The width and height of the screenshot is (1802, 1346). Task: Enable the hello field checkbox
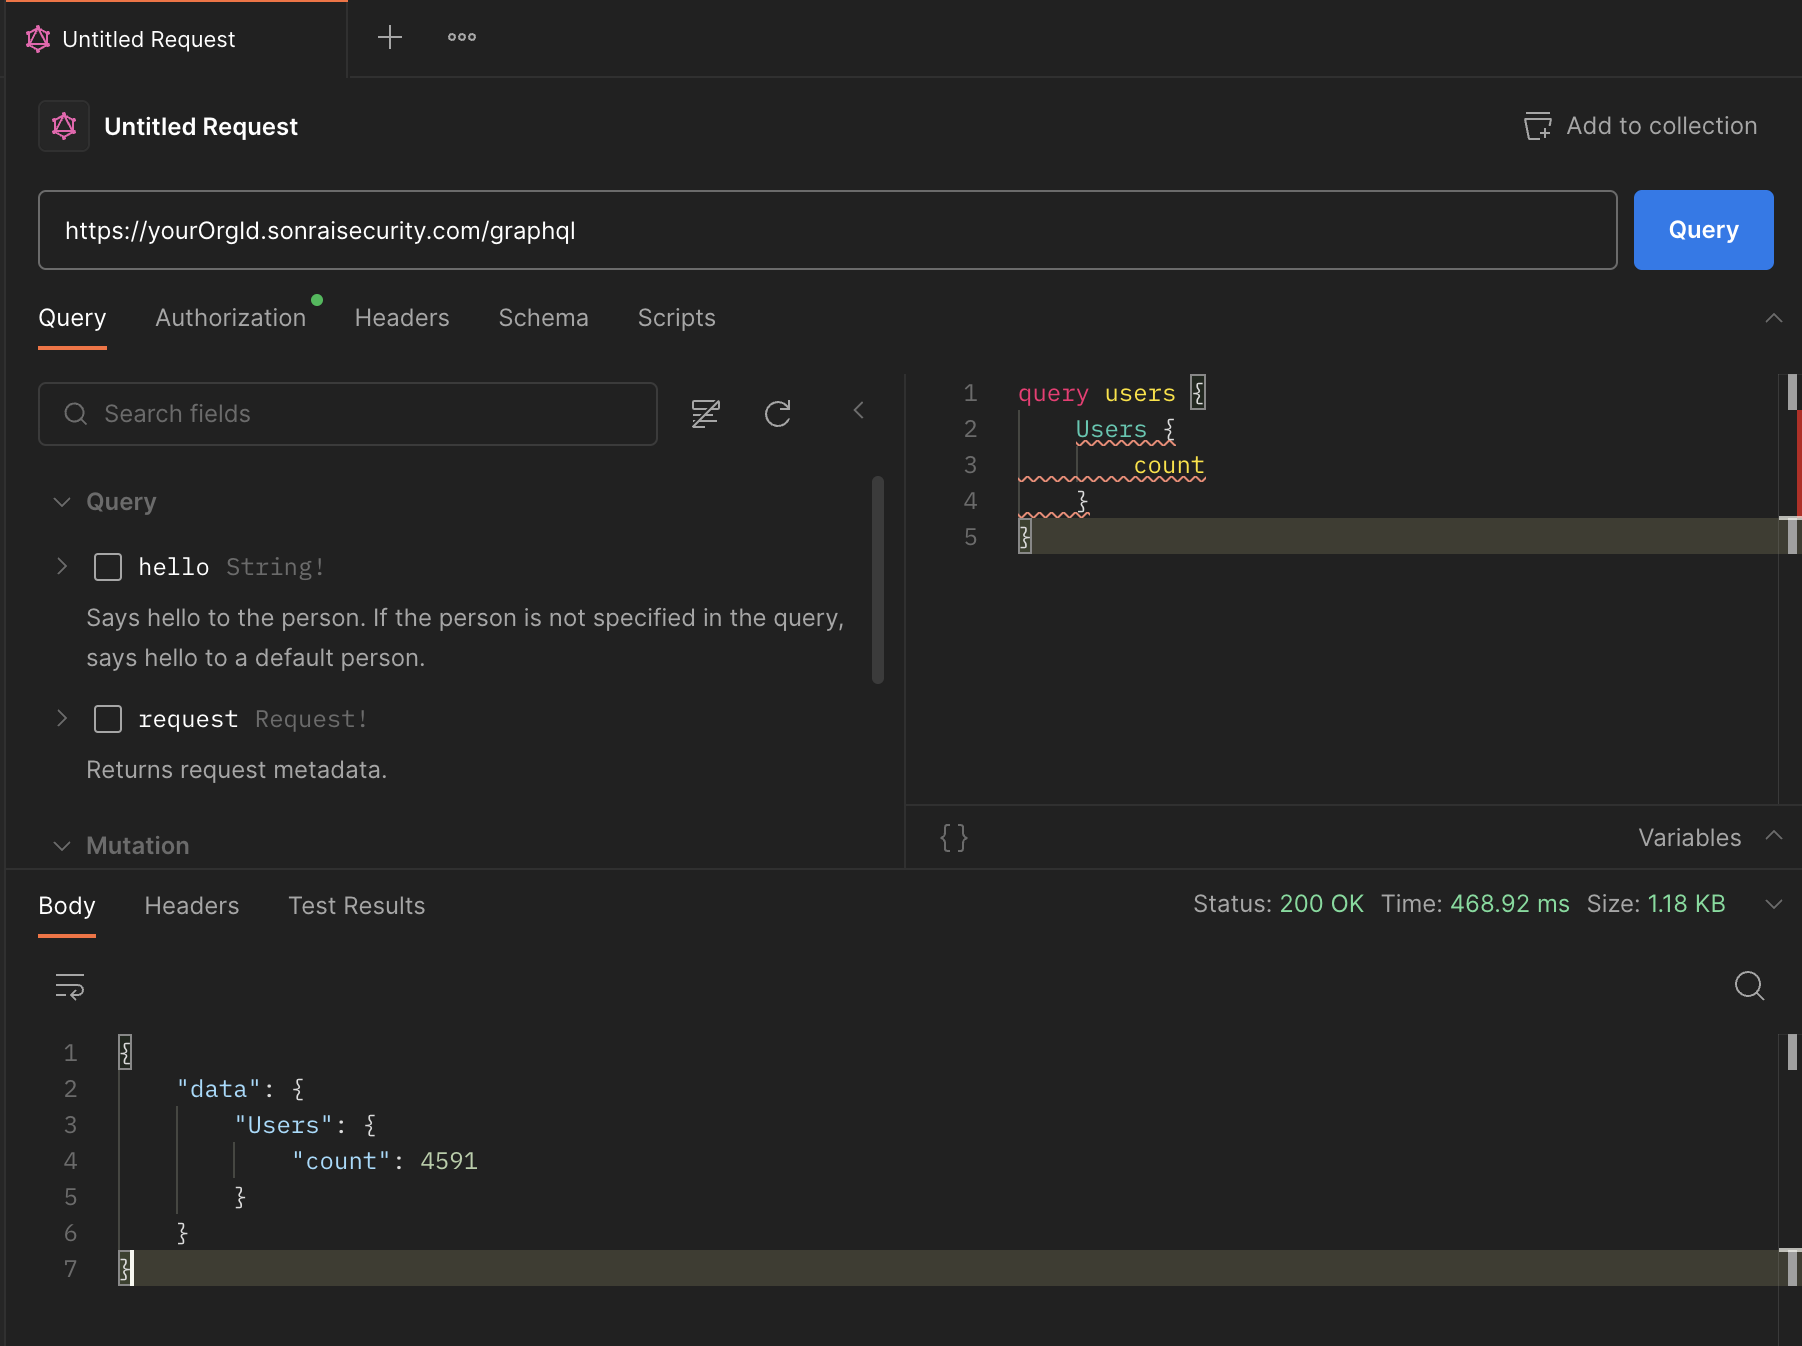pyautogui.click(x=108, y=567)
